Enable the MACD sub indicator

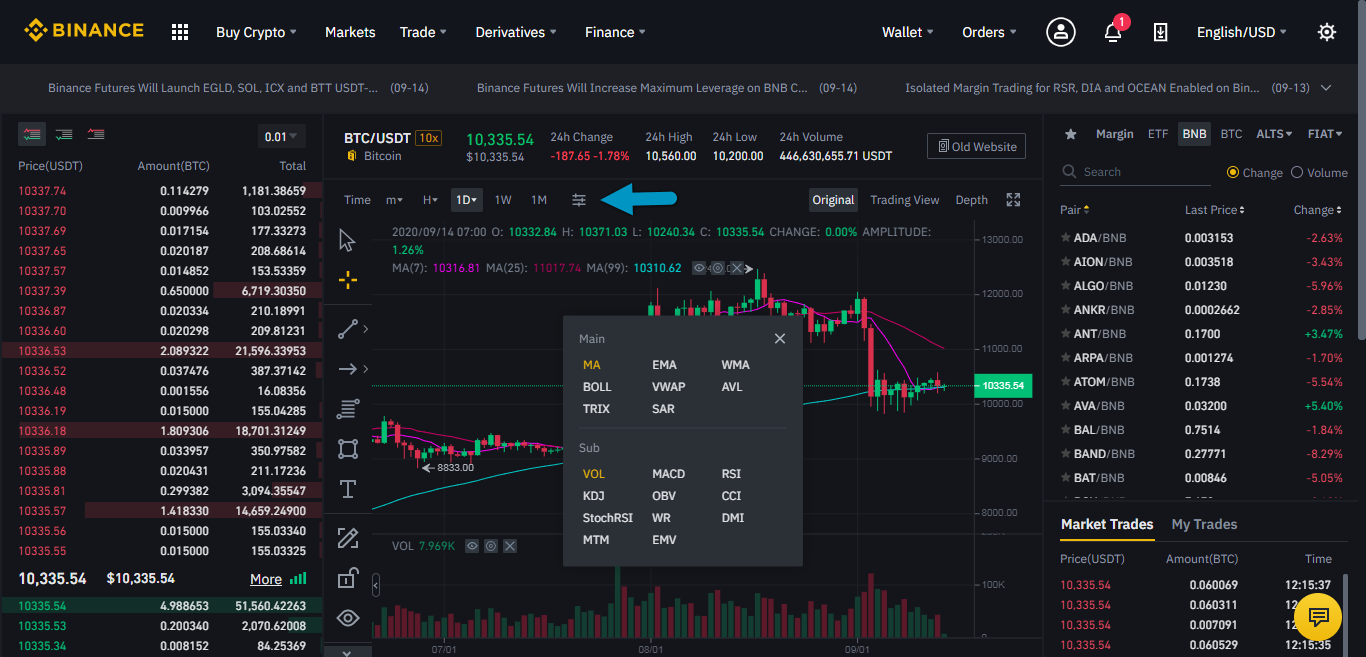(x=668, y=474)
